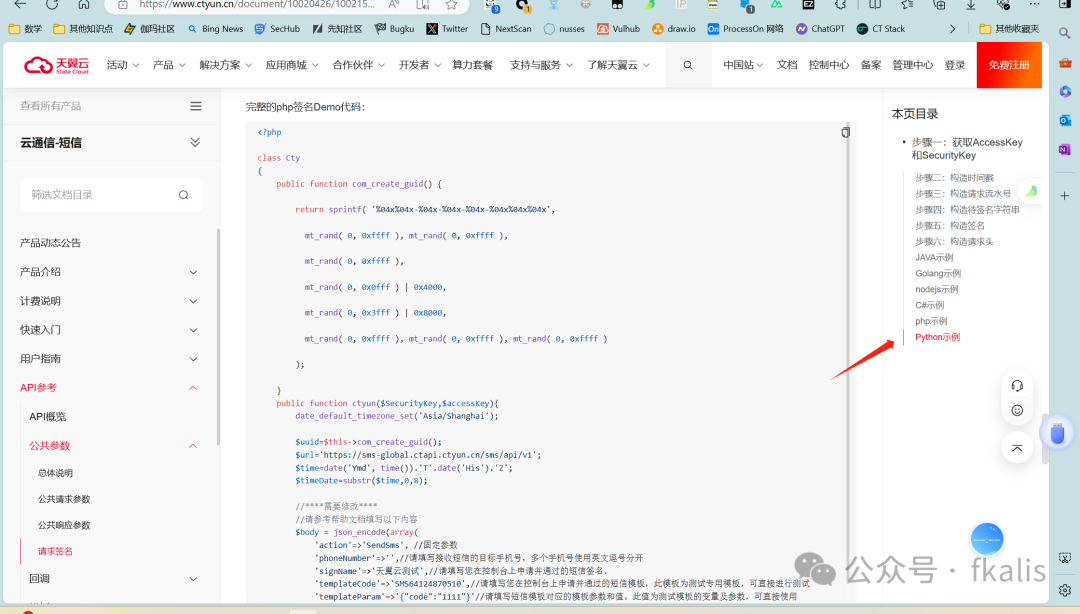
Task: Open the Vulhub bookmark
Action: [x=619, y=29]
